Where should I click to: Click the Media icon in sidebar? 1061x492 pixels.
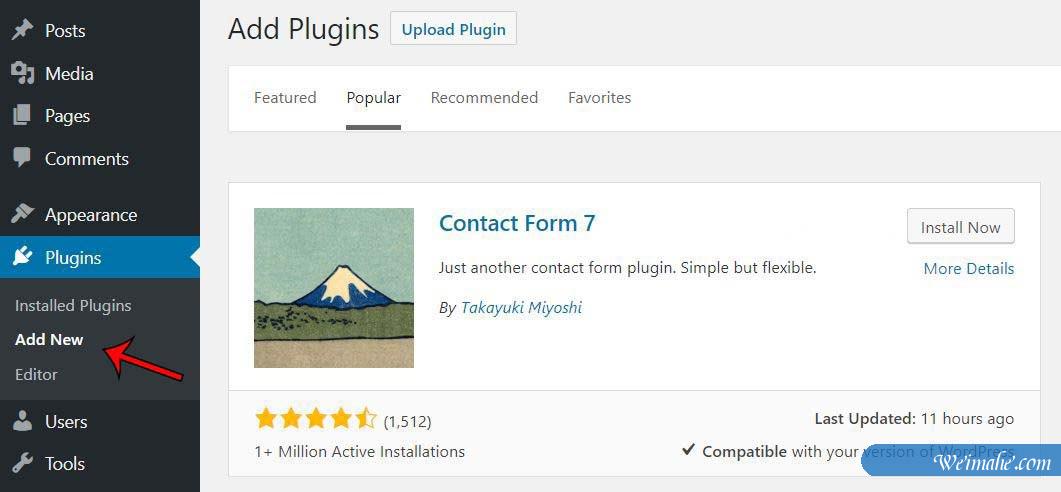(22, 73)
